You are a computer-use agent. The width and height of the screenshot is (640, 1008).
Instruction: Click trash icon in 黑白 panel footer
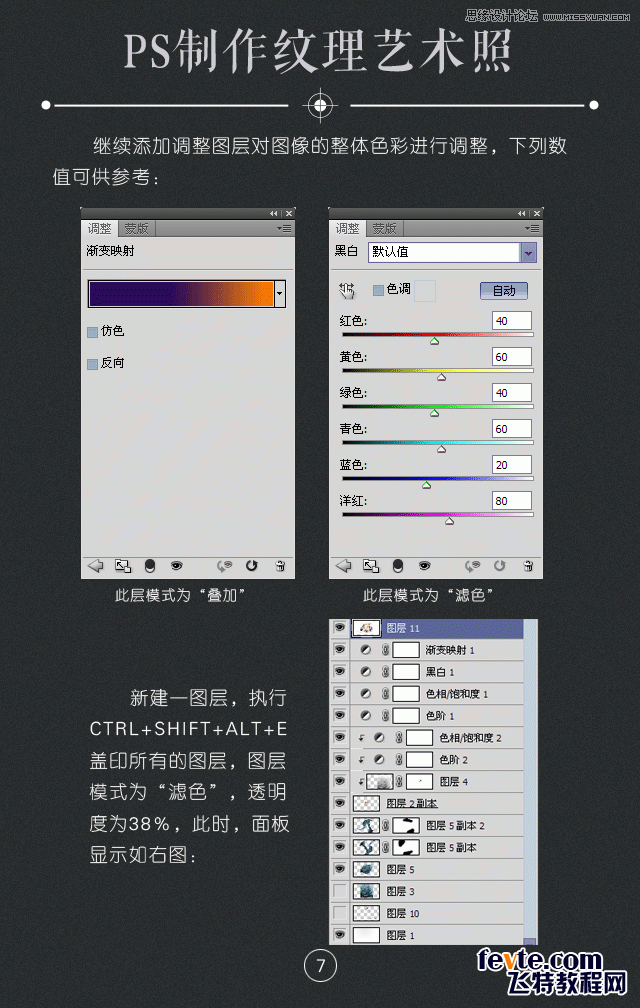528,566
